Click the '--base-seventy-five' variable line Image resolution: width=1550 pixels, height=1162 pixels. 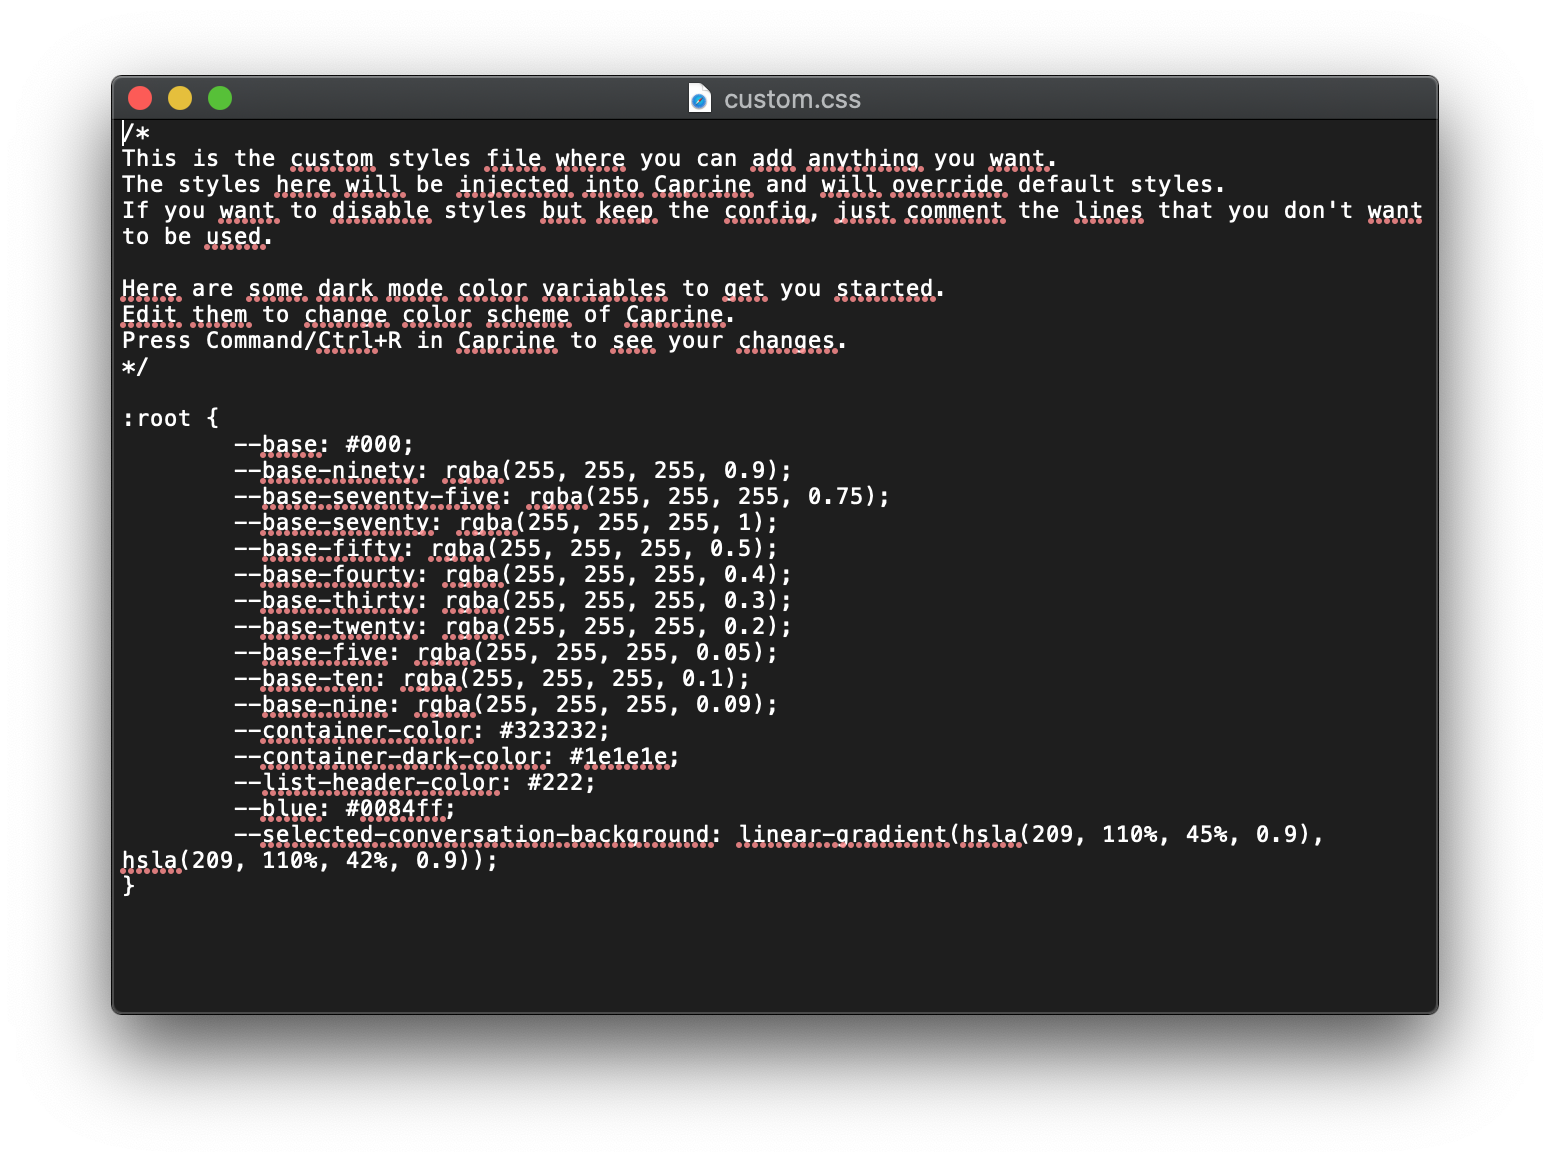tap(561, 496)
